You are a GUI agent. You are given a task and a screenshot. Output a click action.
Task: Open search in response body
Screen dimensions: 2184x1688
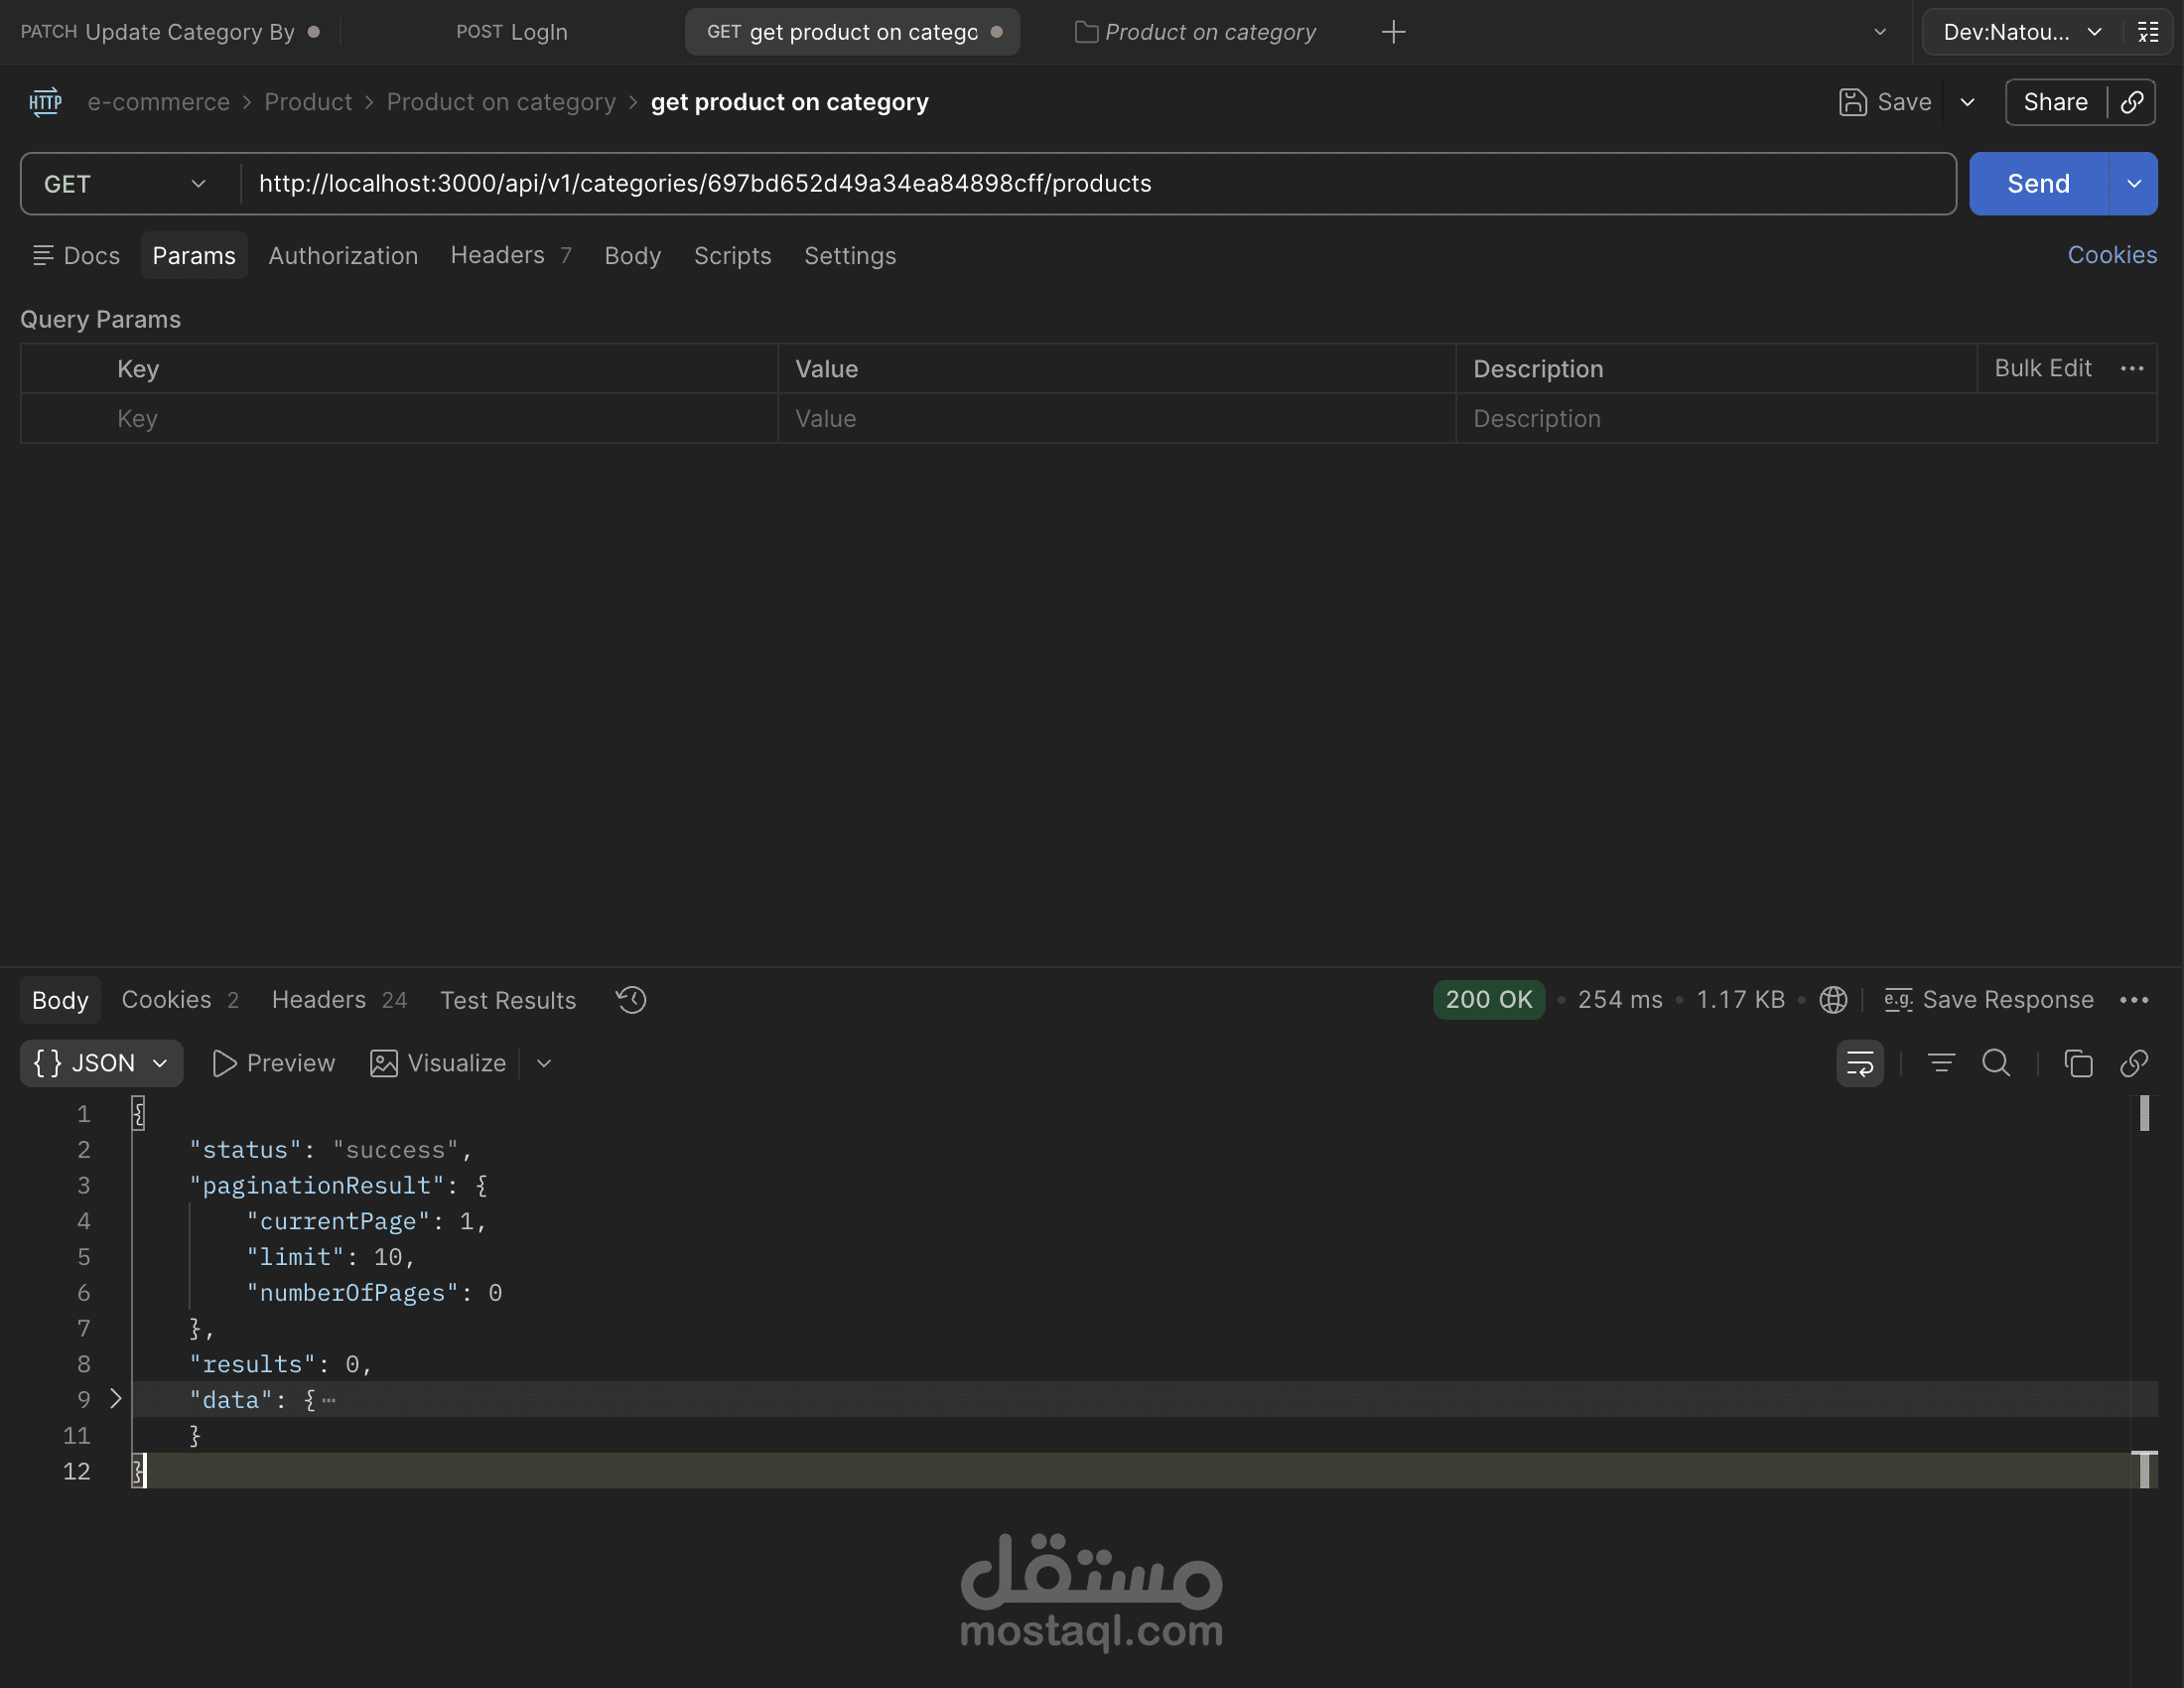[x=1996, y=1063]
